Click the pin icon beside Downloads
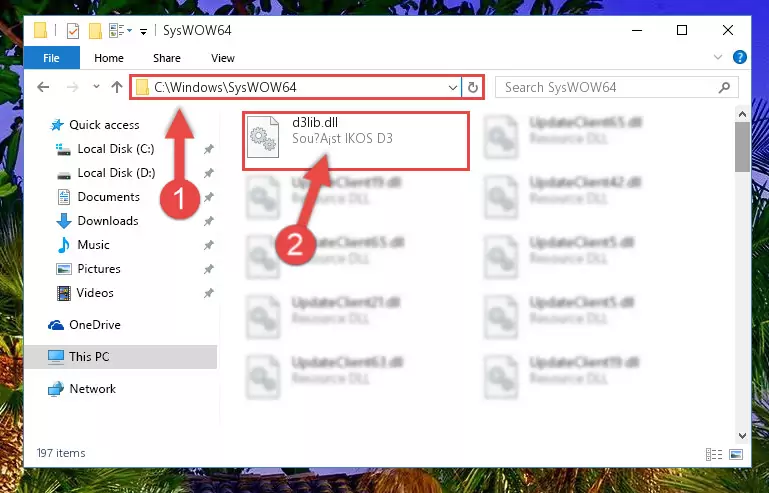The image size is (769, 493). click(x=209, y=221)
